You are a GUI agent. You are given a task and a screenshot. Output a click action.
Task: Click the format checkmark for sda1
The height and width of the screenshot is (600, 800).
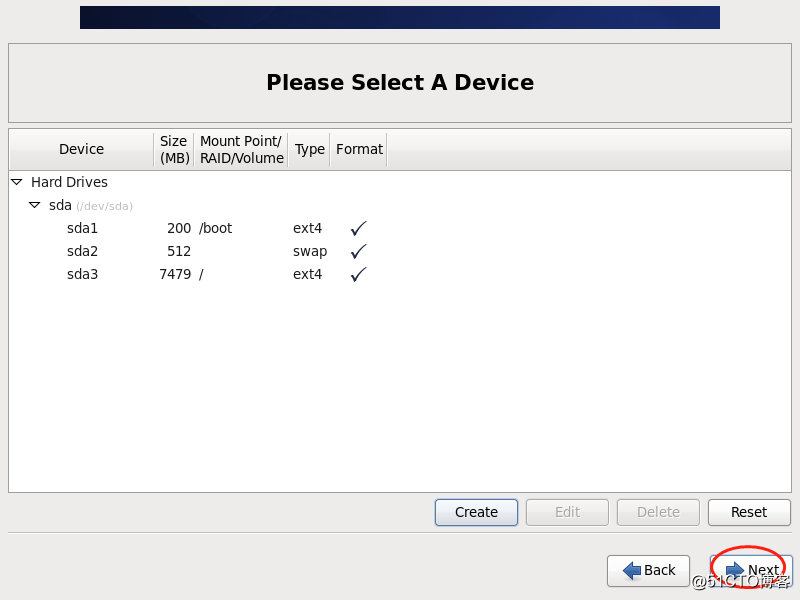point(359,228)
